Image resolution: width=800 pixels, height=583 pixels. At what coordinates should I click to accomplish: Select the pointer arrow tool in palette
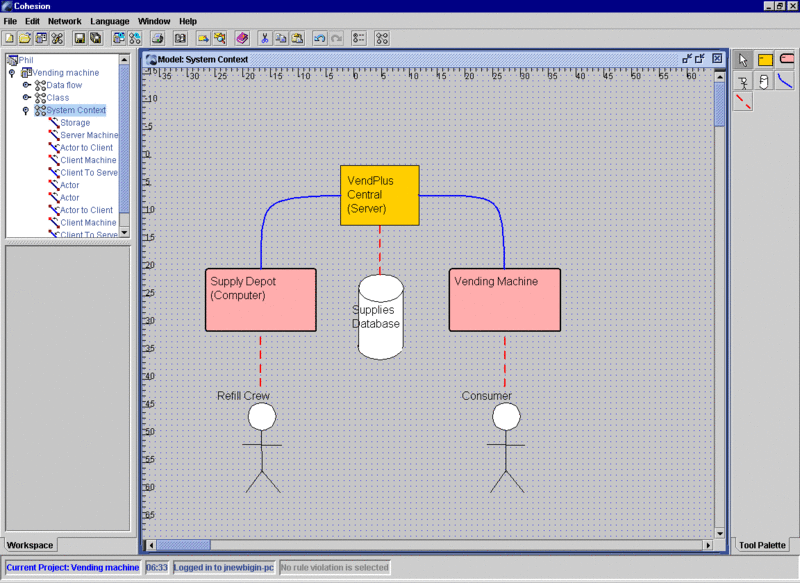pyautogui.click(x=743, y=60)
